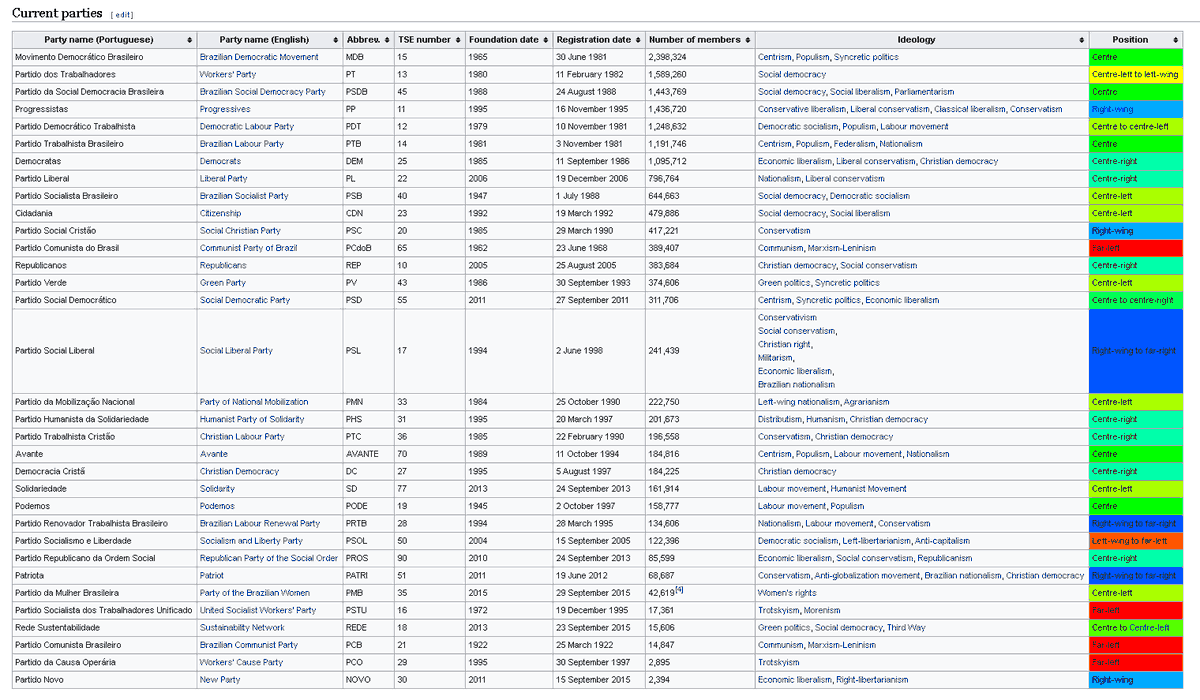Screen dimensions: 1200x700
Task: Open the Democratic Labour Party link
Action: (x=247, y=126)
